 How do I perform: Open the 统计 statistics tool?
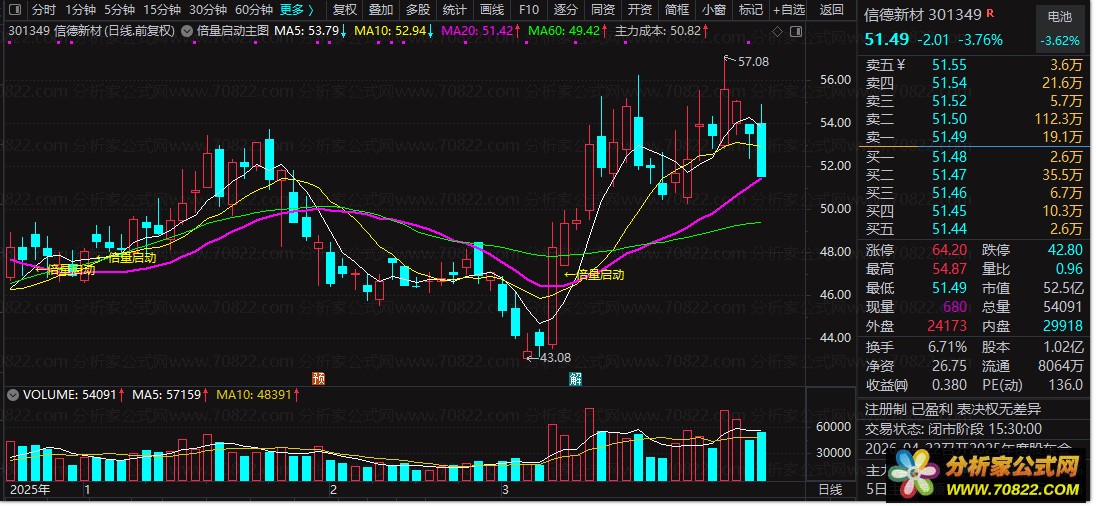click(x=455, y=10)
